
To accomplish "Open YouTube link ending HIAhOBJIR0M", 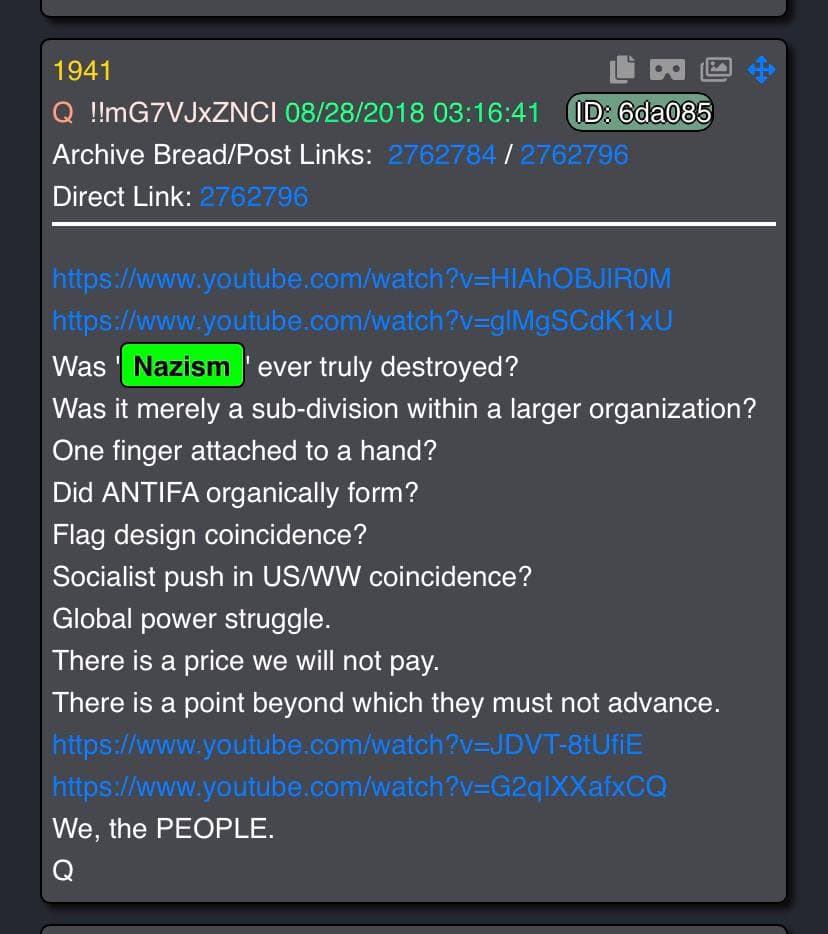I will (362, 279).
